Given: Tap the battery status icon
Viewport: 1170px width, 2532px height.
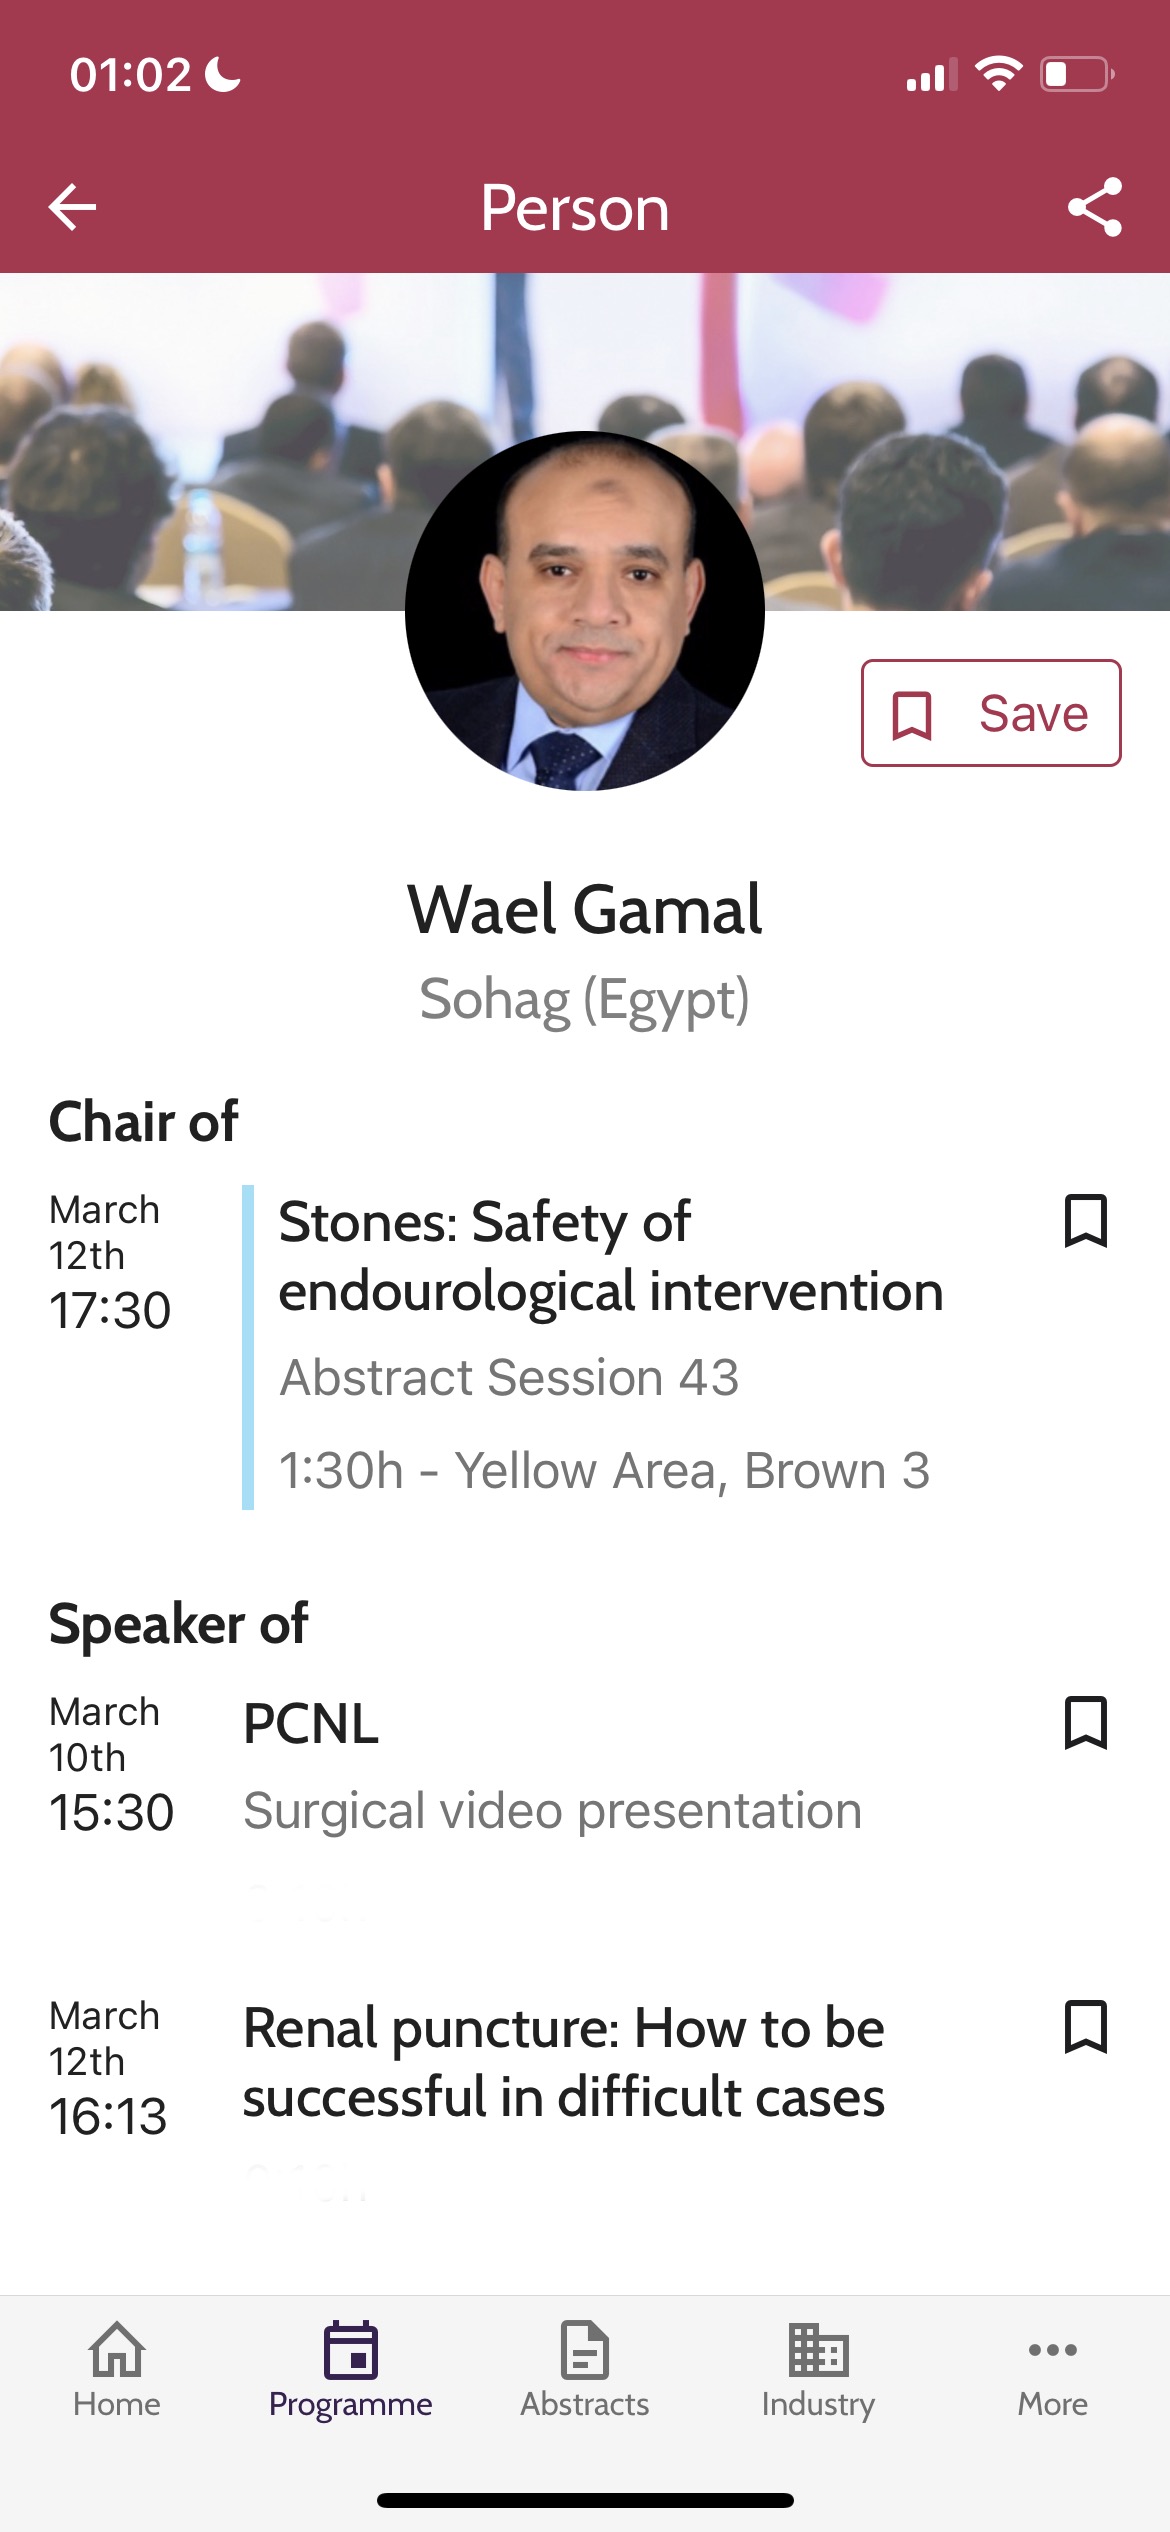Looking at the screenshot, I should 1077,75.
